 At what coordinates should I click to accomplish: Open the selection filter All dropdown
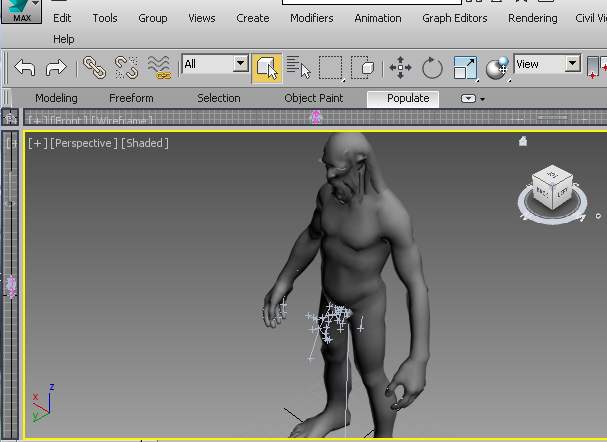coord(215,64)
